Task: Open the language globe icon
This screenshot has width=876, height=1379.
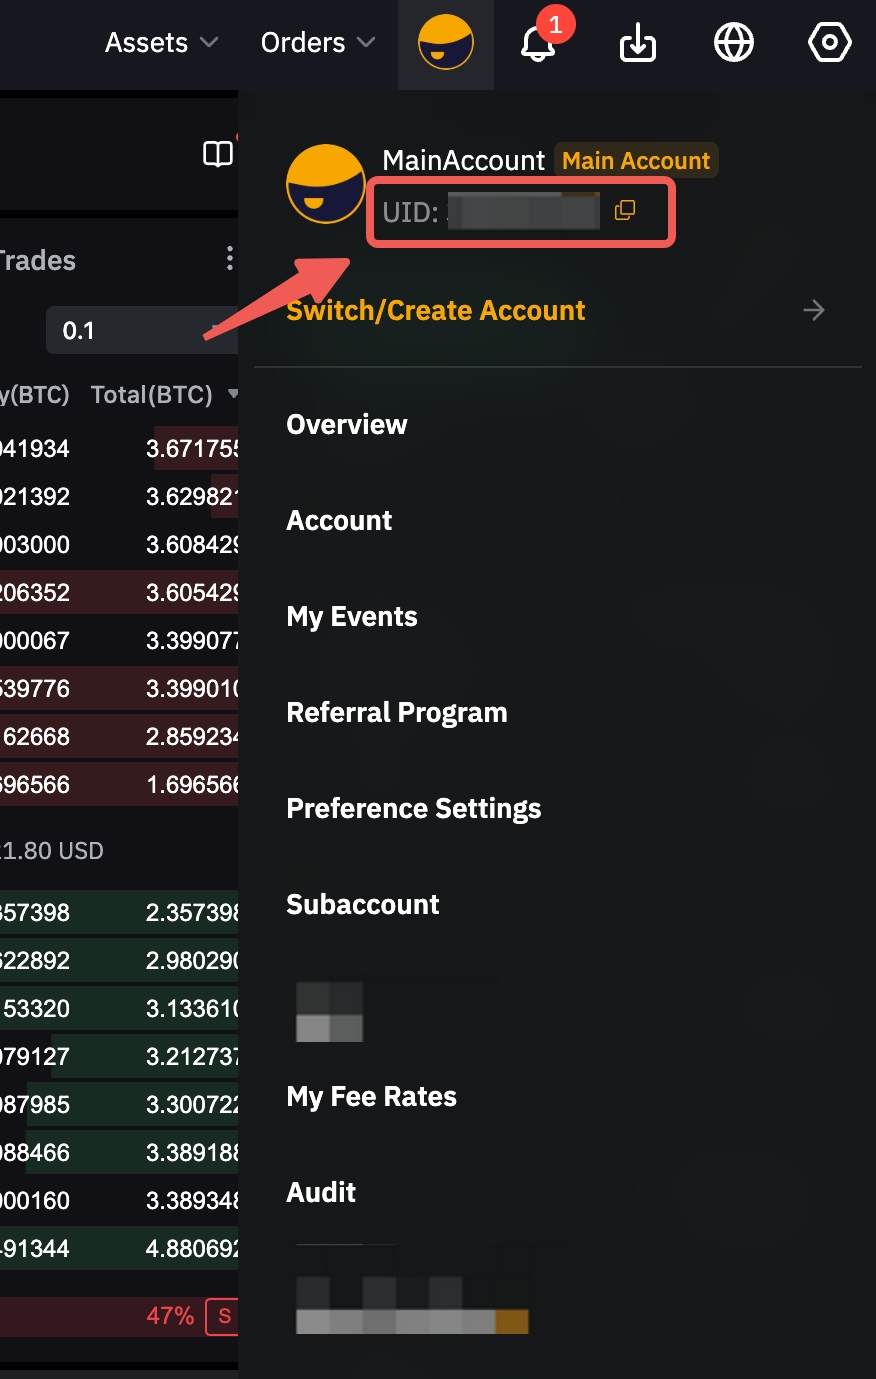Action: [x=733, y=43]
